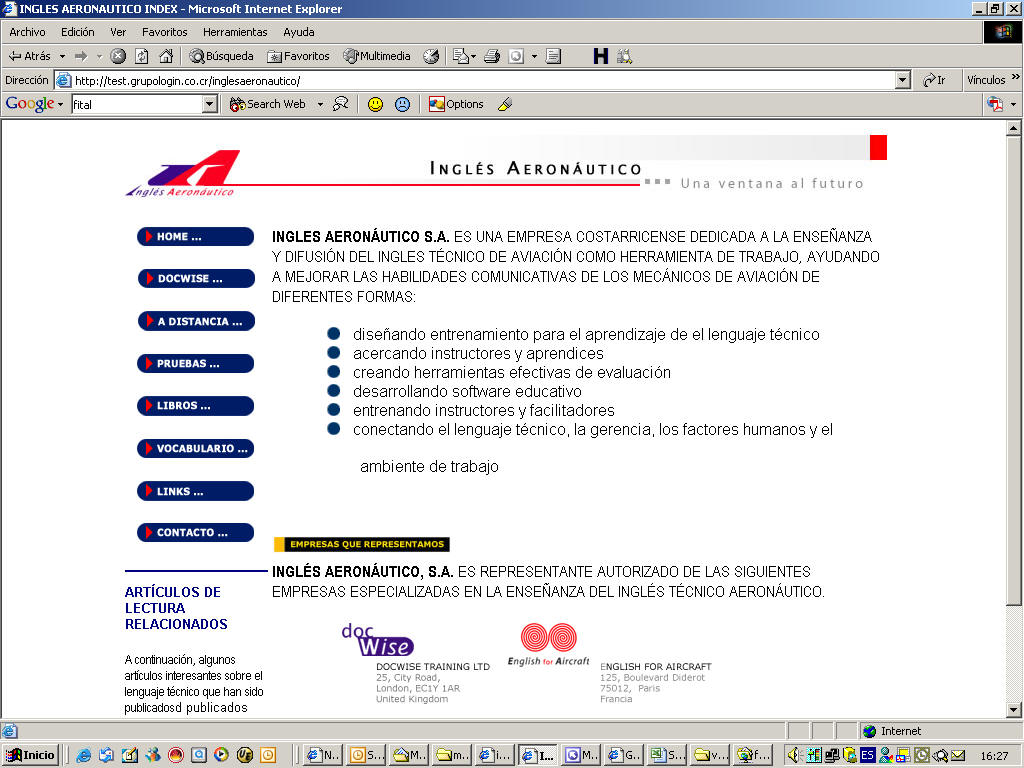This screenshot has width=1024, height=768.
Task: Click the bold H toolbar icon
Action: point(600,56)
